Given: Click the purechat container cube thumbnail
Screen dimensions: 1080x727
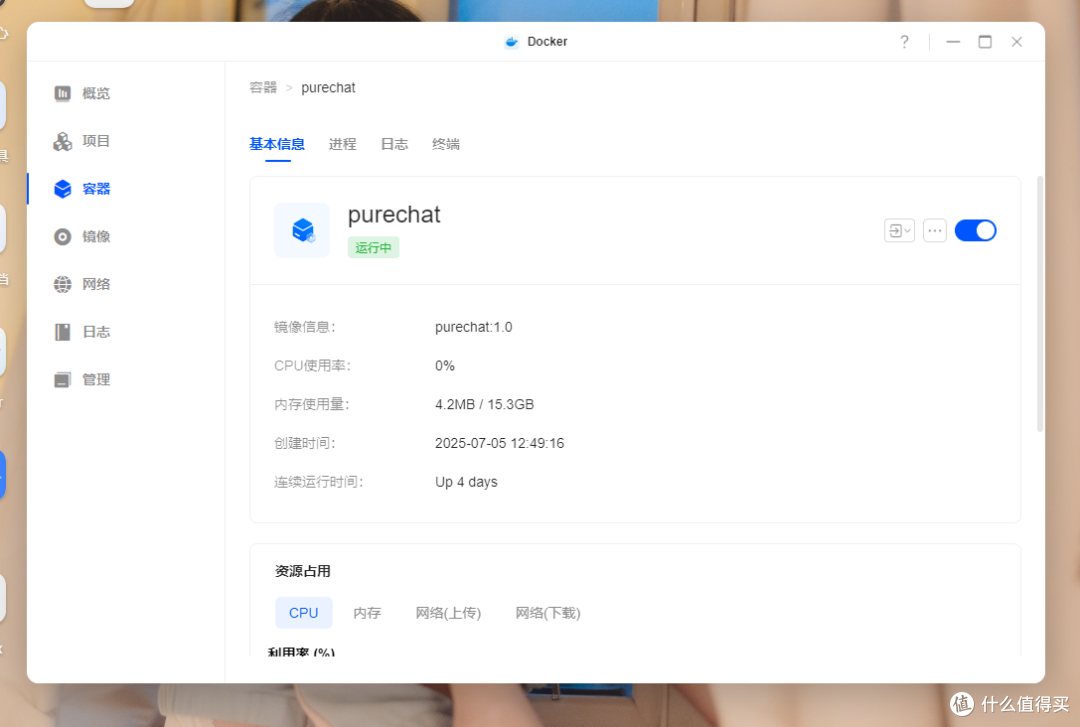Looking at the screenshot, I should pyautogui.click(x=302, y=230).
